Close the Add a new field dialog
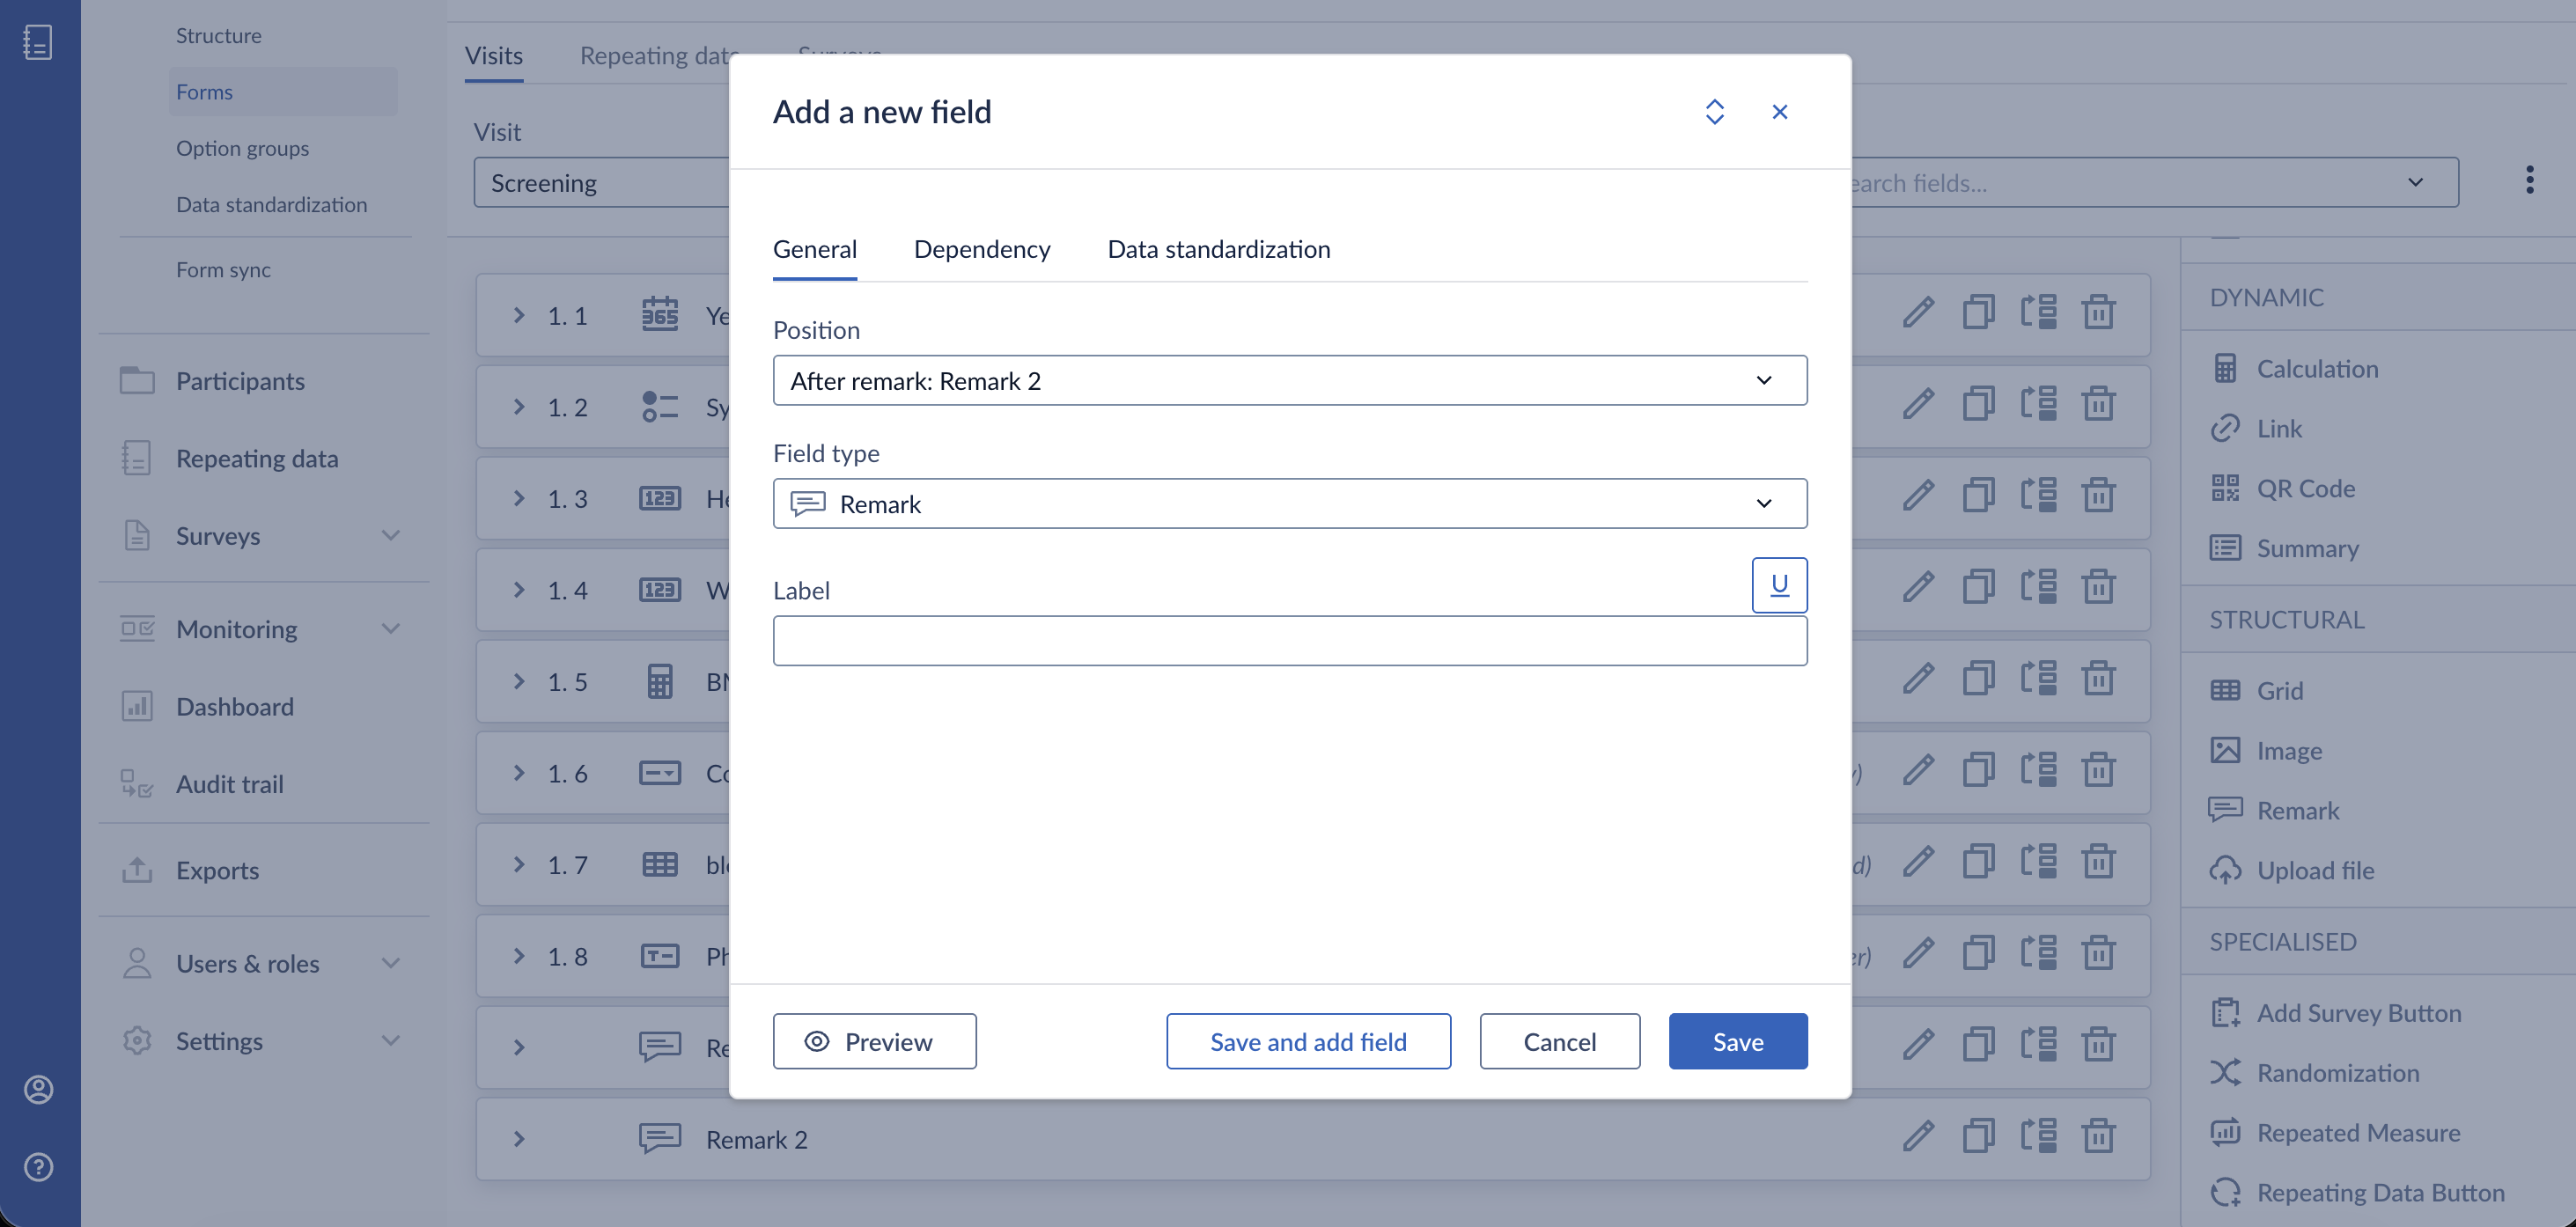 (x=1779, y=112)
